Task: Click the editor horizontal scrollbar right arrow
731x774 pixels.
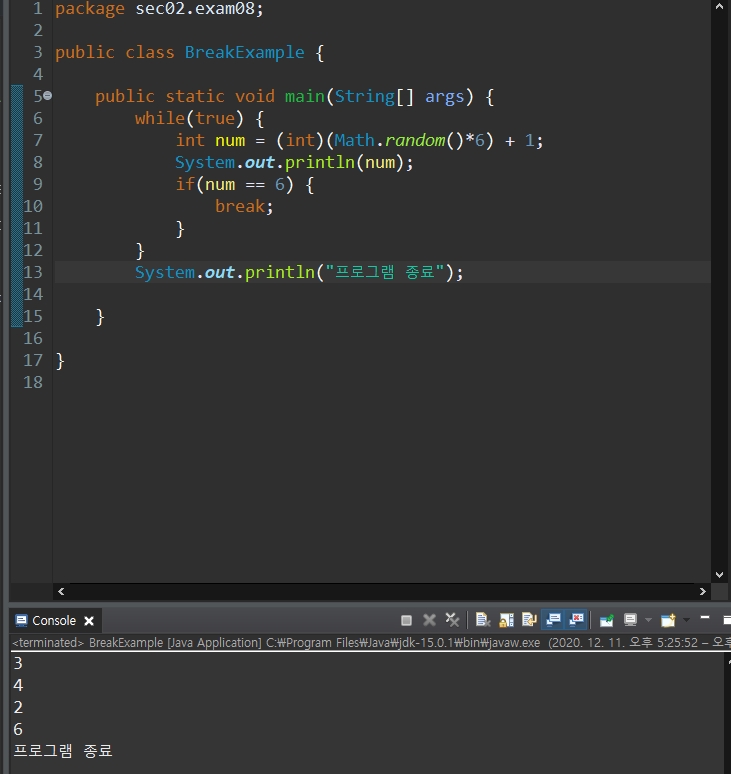Action: click(x=702, y=591)
